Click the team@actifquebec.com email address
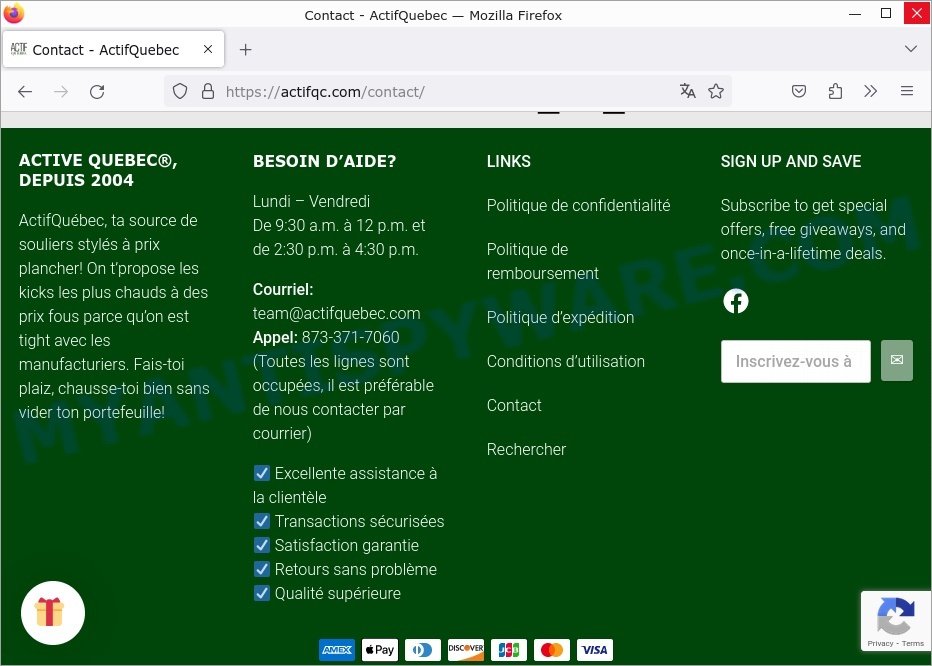This screenshot has height=666, width=932. (x=336, y=313)
